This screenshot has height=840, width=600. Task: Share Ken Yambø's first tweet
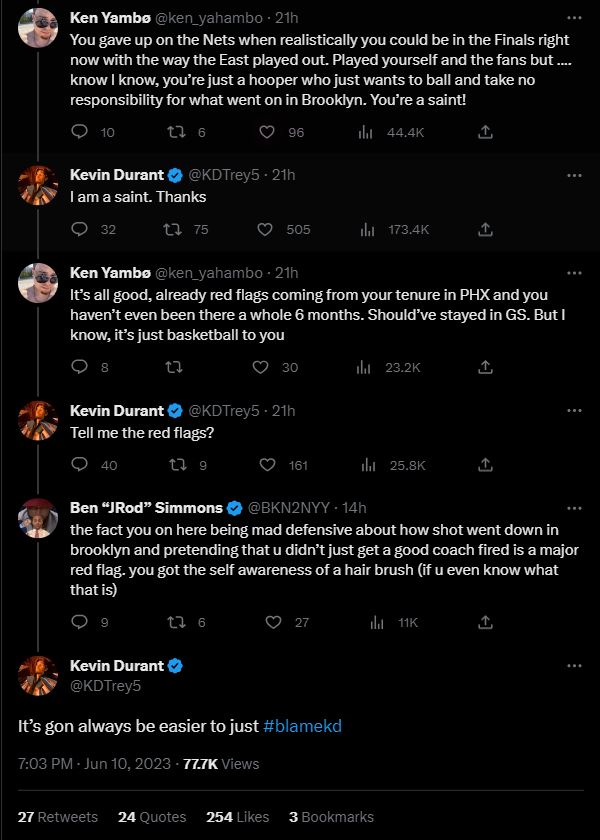click(486, 131)
